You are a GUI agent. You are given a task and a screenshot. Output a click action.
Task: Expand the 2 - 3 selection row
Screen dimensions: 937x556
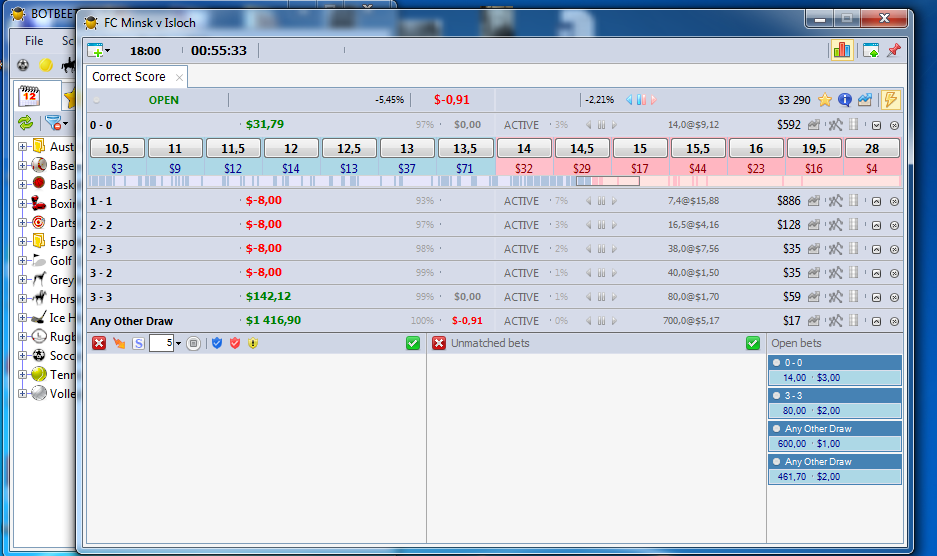(876, 249)
